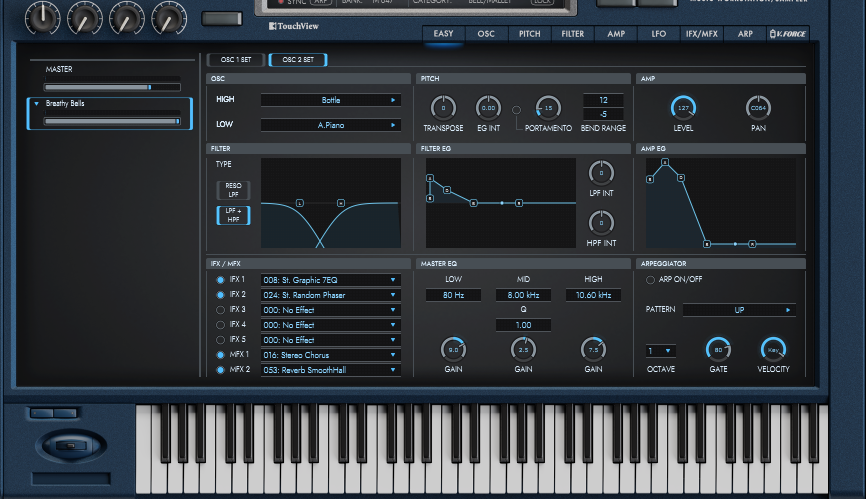Switch to the EASY tab

point(443,34)
